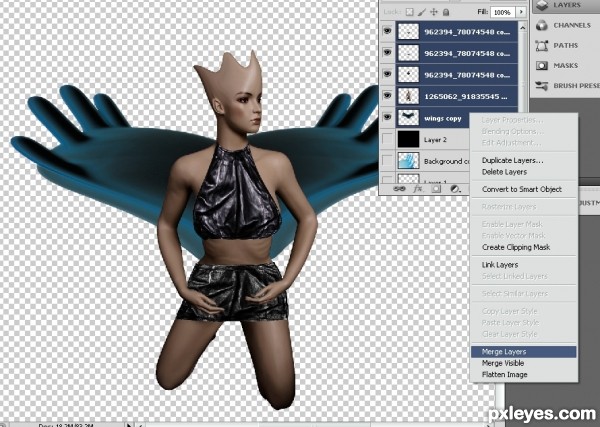Toggle lock transparent pixels icon

coord(409,12)
